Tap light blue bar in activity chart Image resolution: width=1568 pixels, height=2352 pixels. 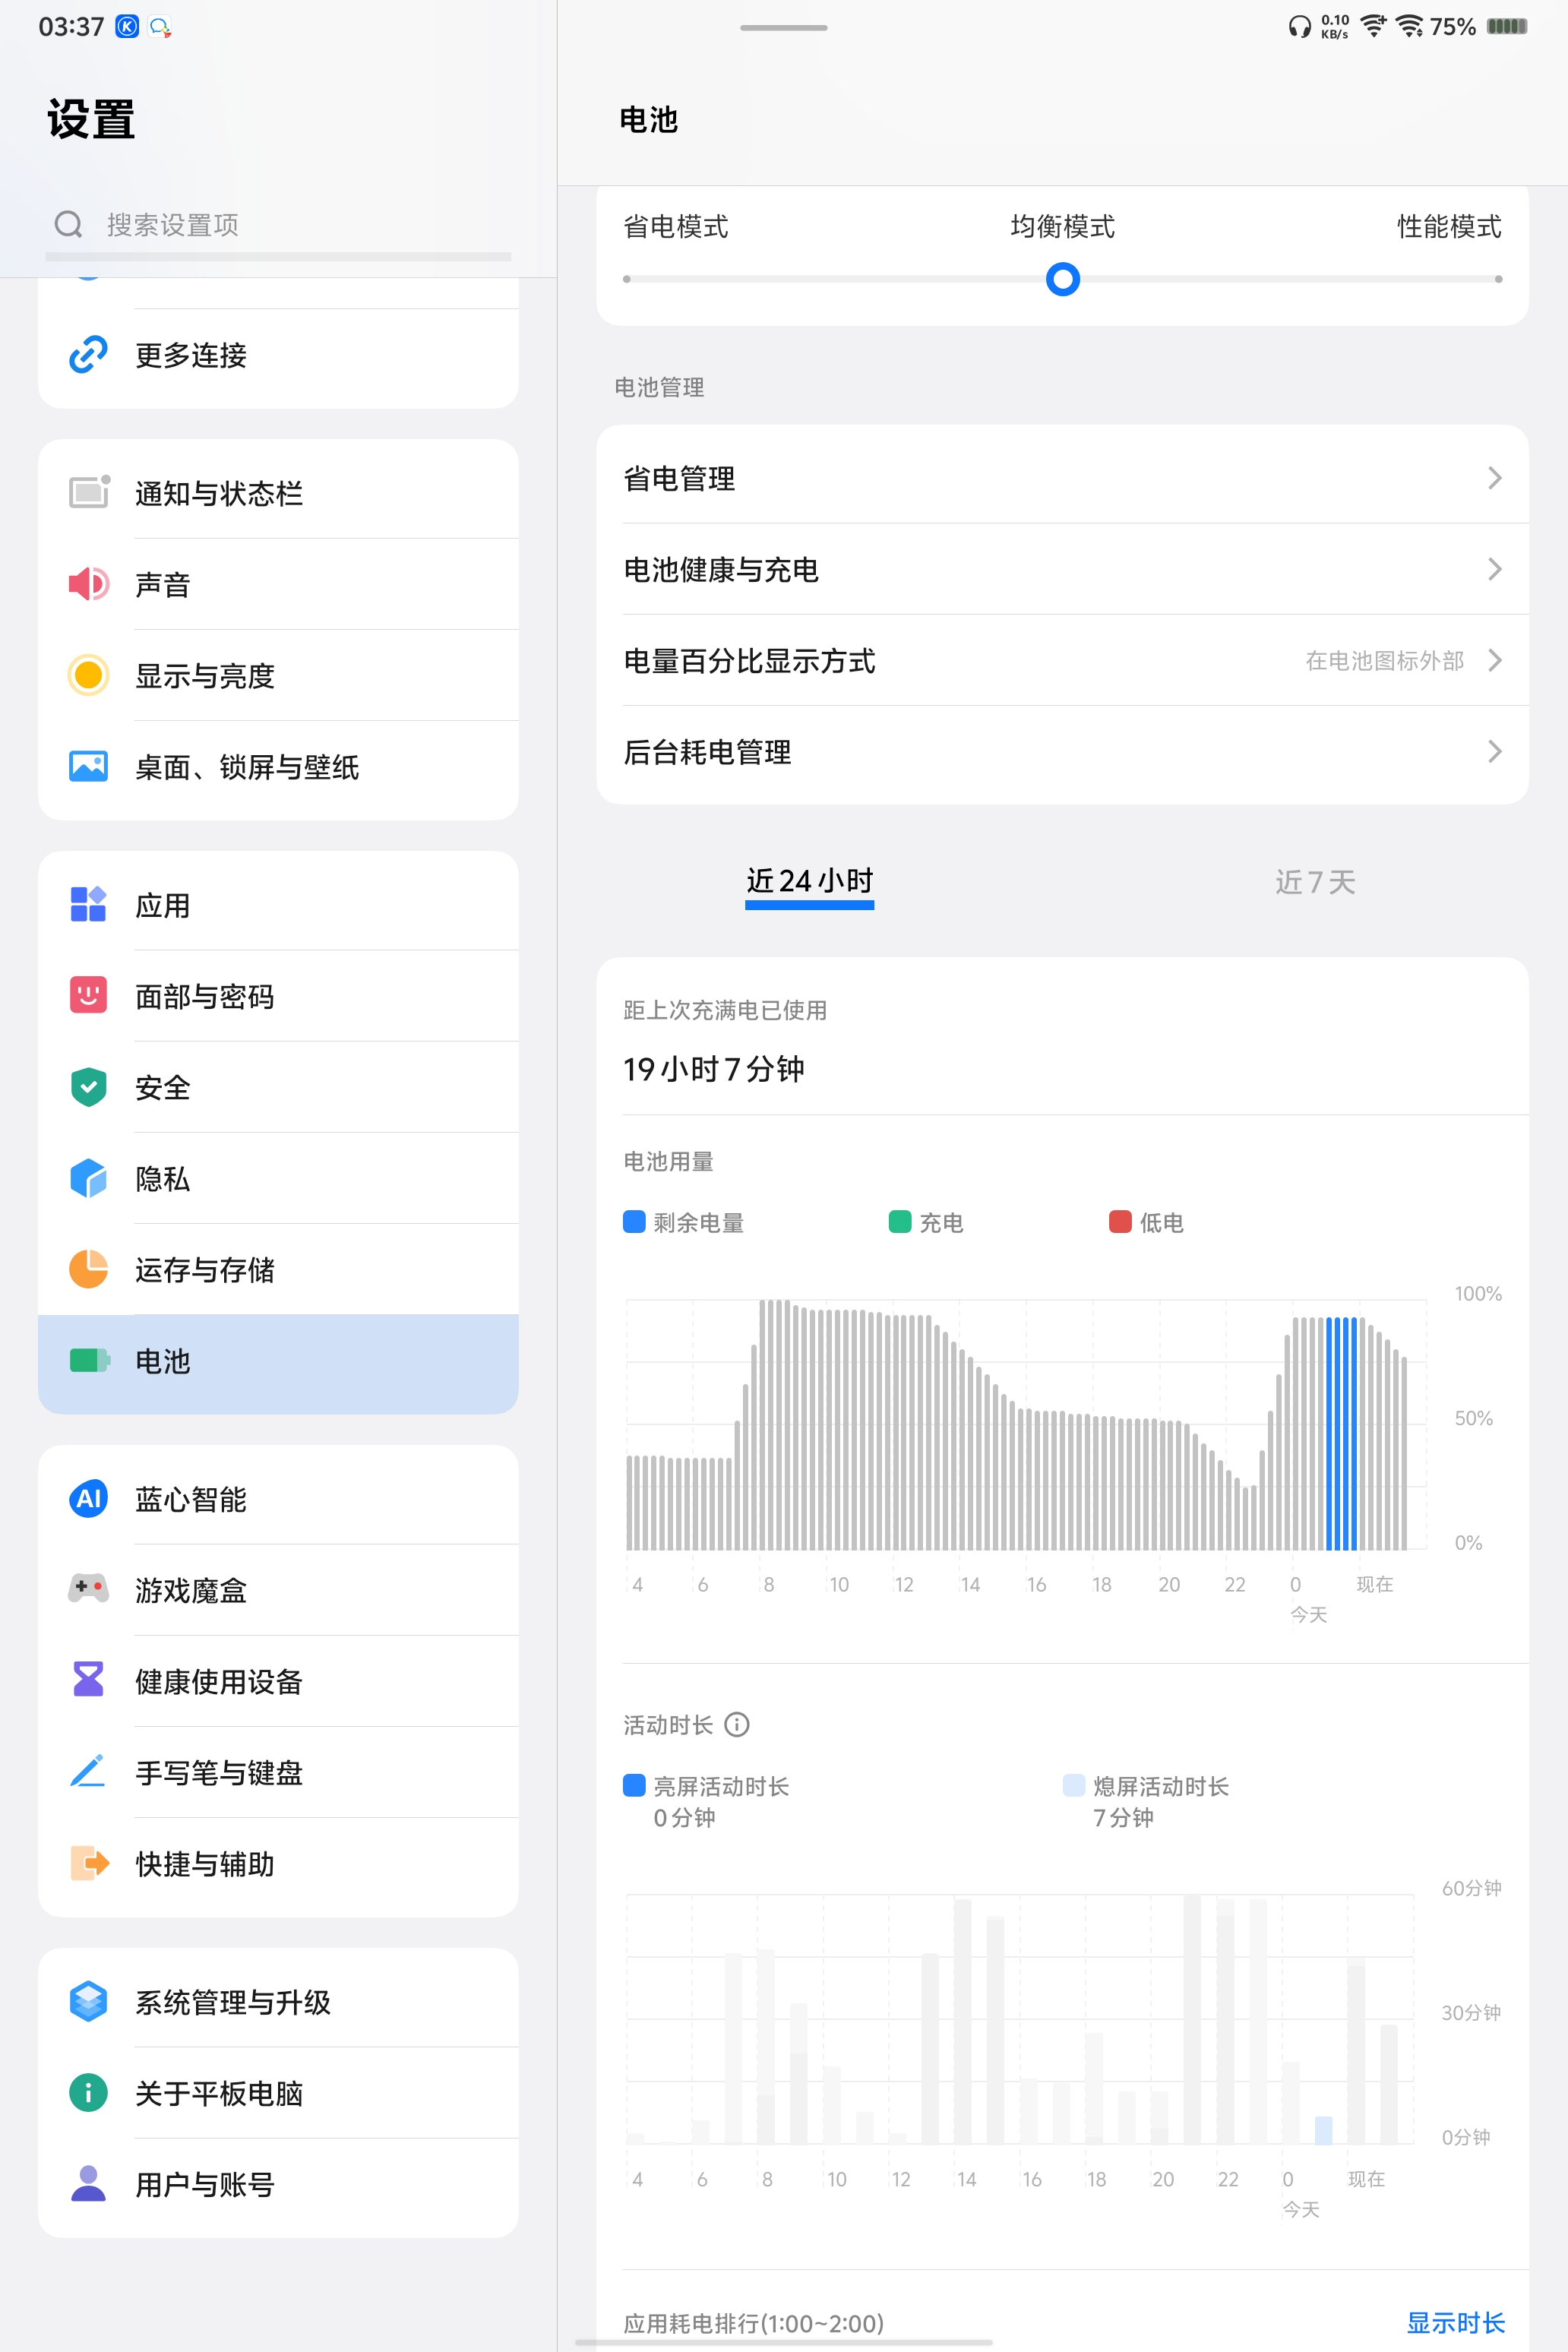point(1323,2130)
